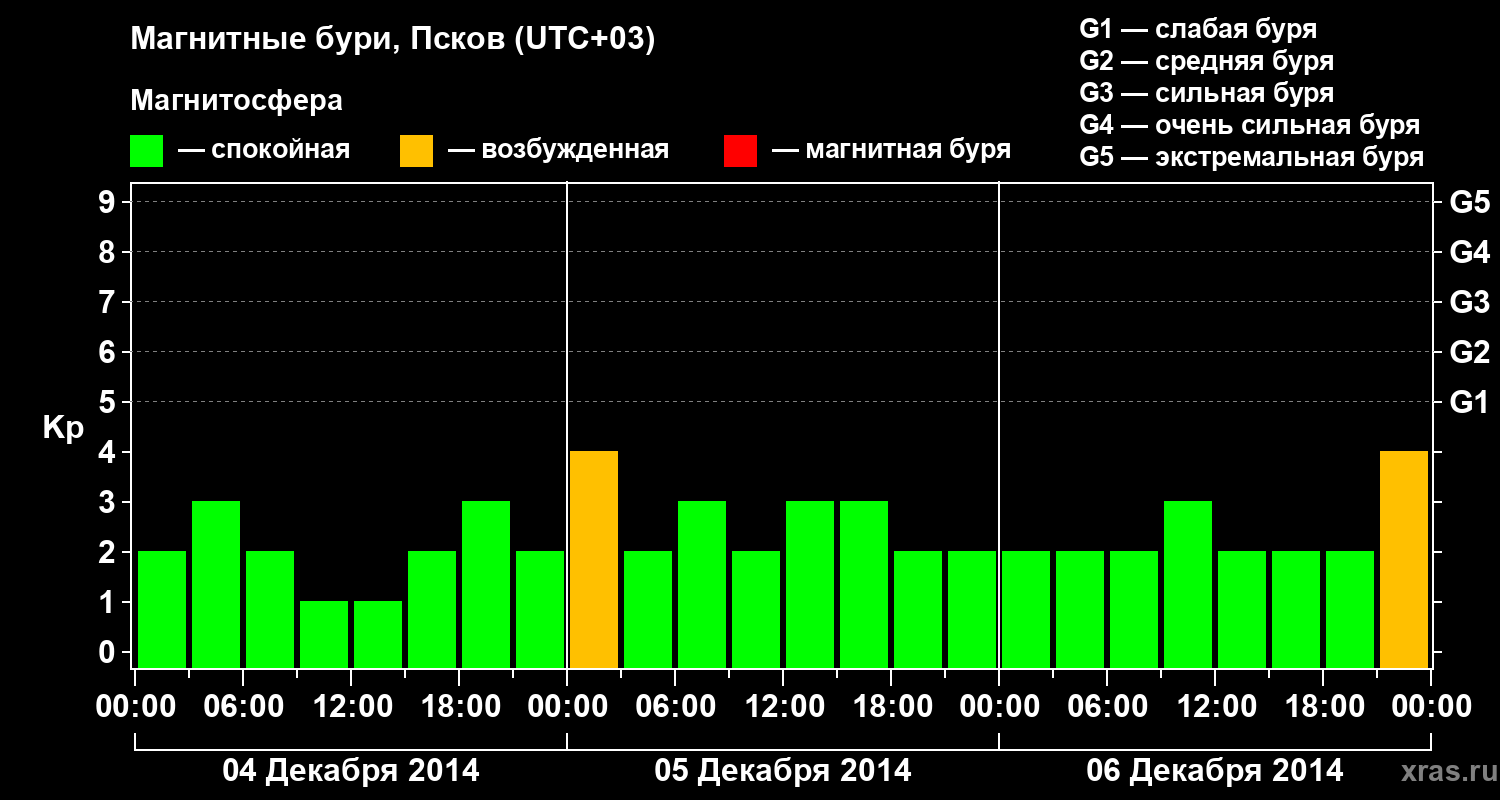This screenshot has width=1500, height=800.
Task: Click the G4 label on the right axis
Action: 1469,252
